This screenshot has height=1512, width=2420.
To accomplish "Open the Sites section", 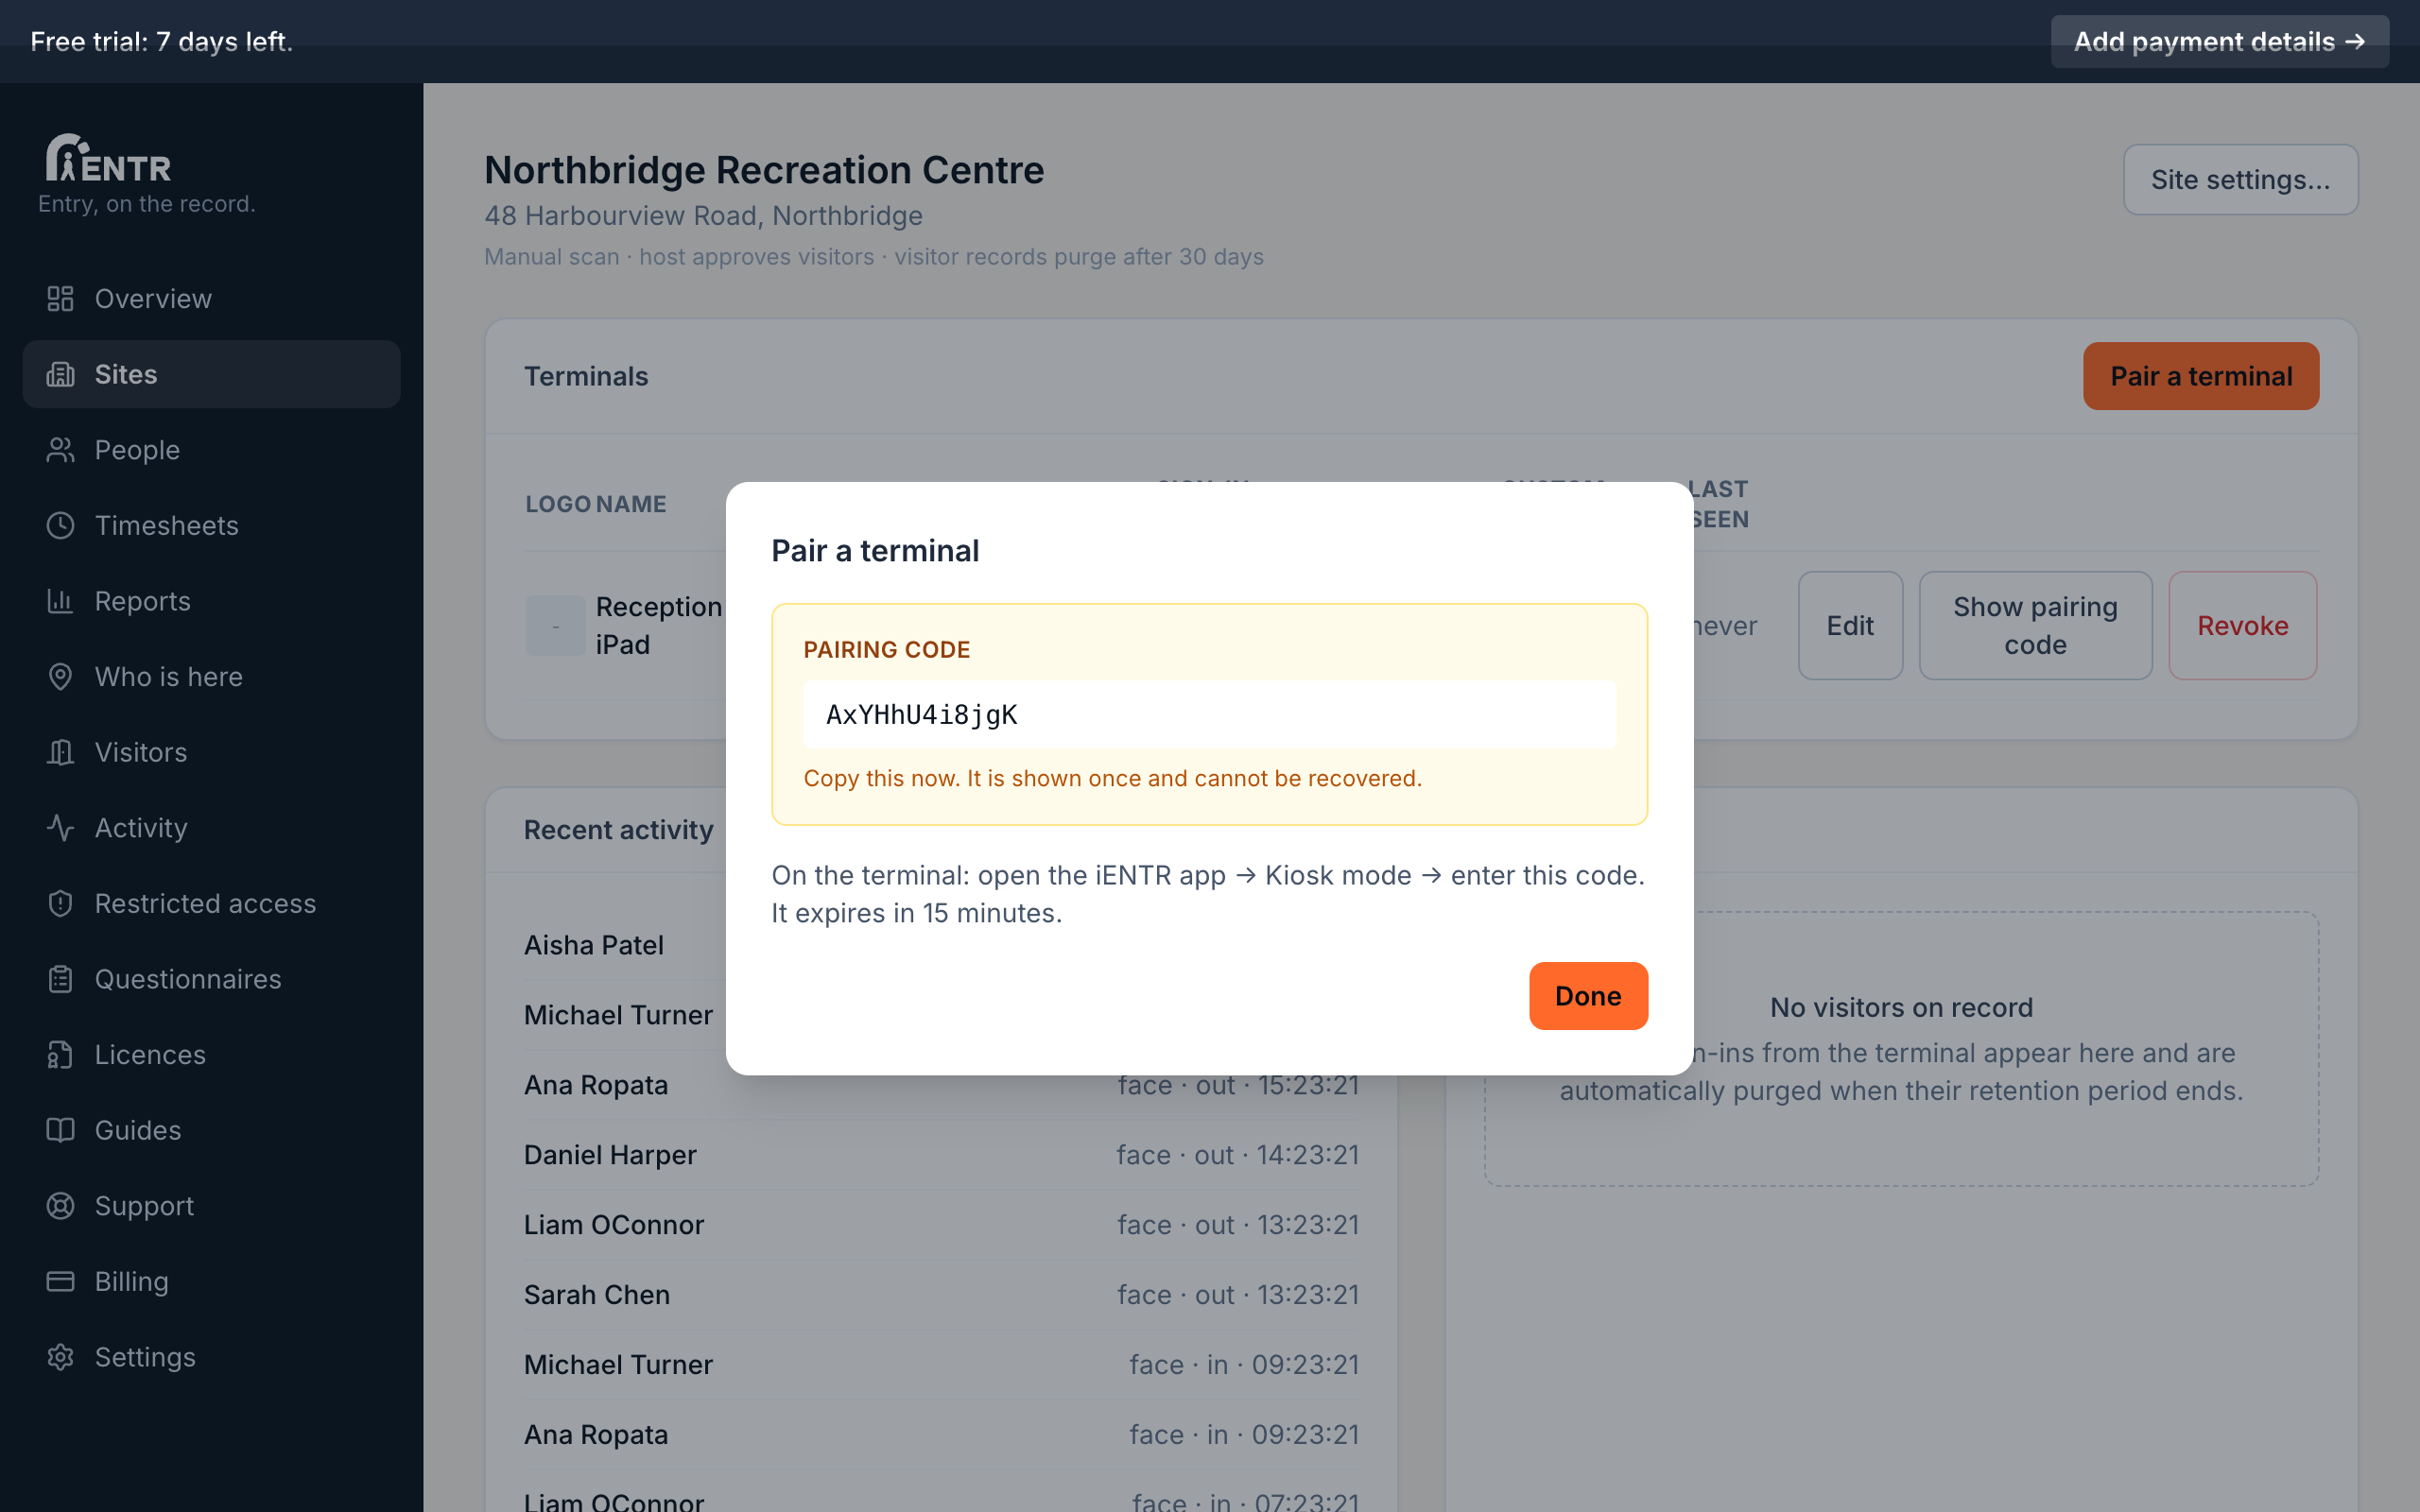I will (x=211, y=374).
